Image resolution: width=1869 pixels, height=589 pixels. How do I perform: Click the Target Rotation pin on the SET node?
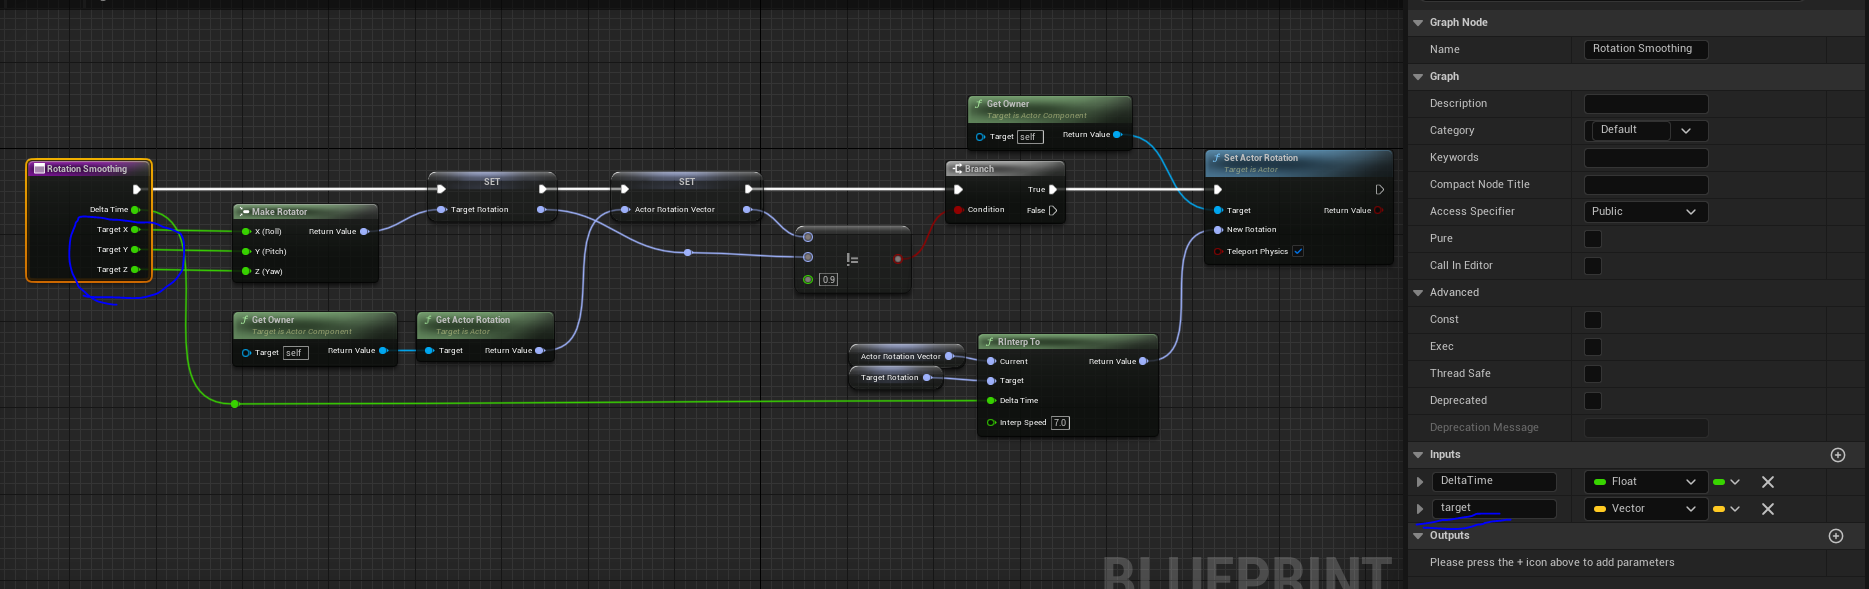point(442,210)
